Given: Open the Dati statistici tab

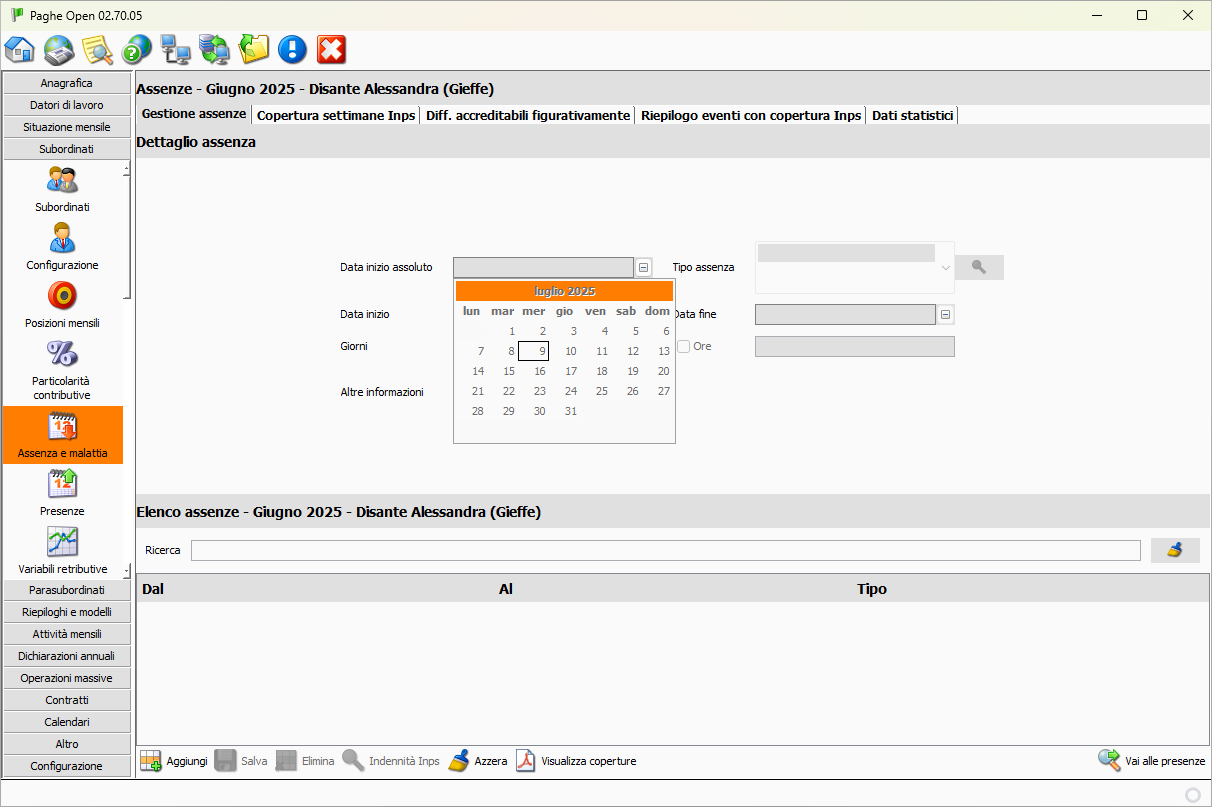Looking at the screenshot, I should pyautogui.click(x=912, y=115).
